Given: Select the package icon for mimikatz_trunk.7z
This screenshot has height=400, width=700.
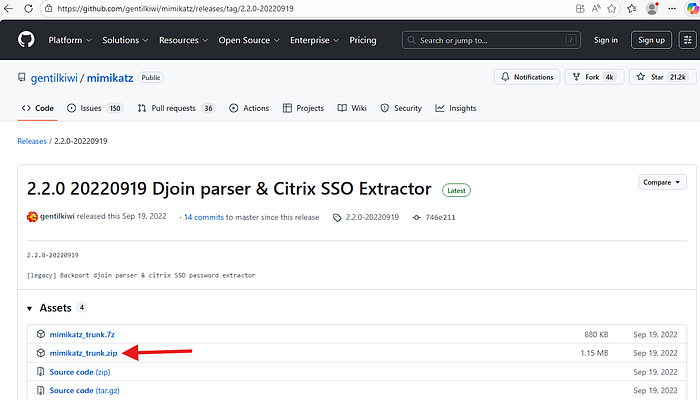Looking at the screenshot, I should tap(41, 334).
